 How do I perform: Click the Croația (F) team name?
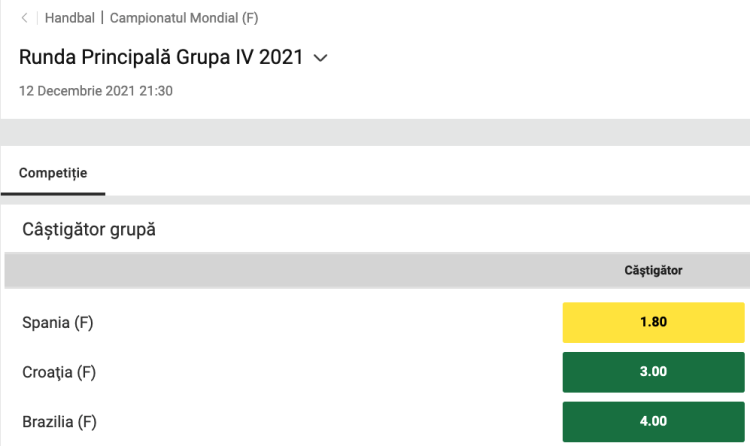[x=59, y=372]
